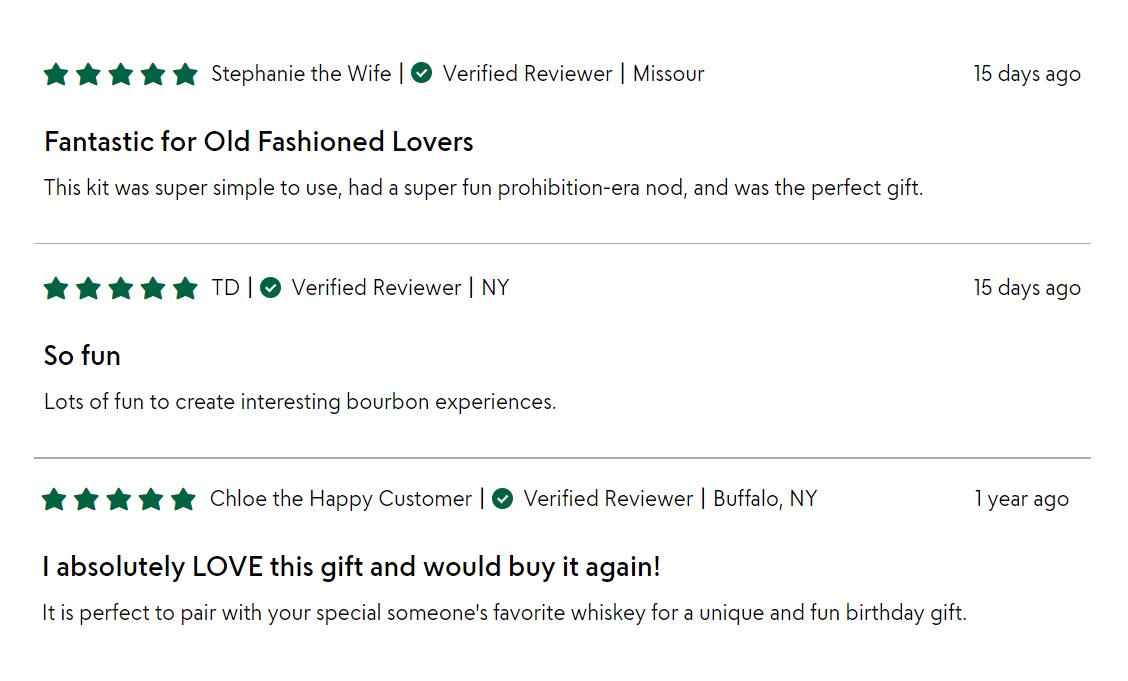The image size is (1128, 681).
Task: Click the fifth star in Chloe's rating
Action: 183,498
